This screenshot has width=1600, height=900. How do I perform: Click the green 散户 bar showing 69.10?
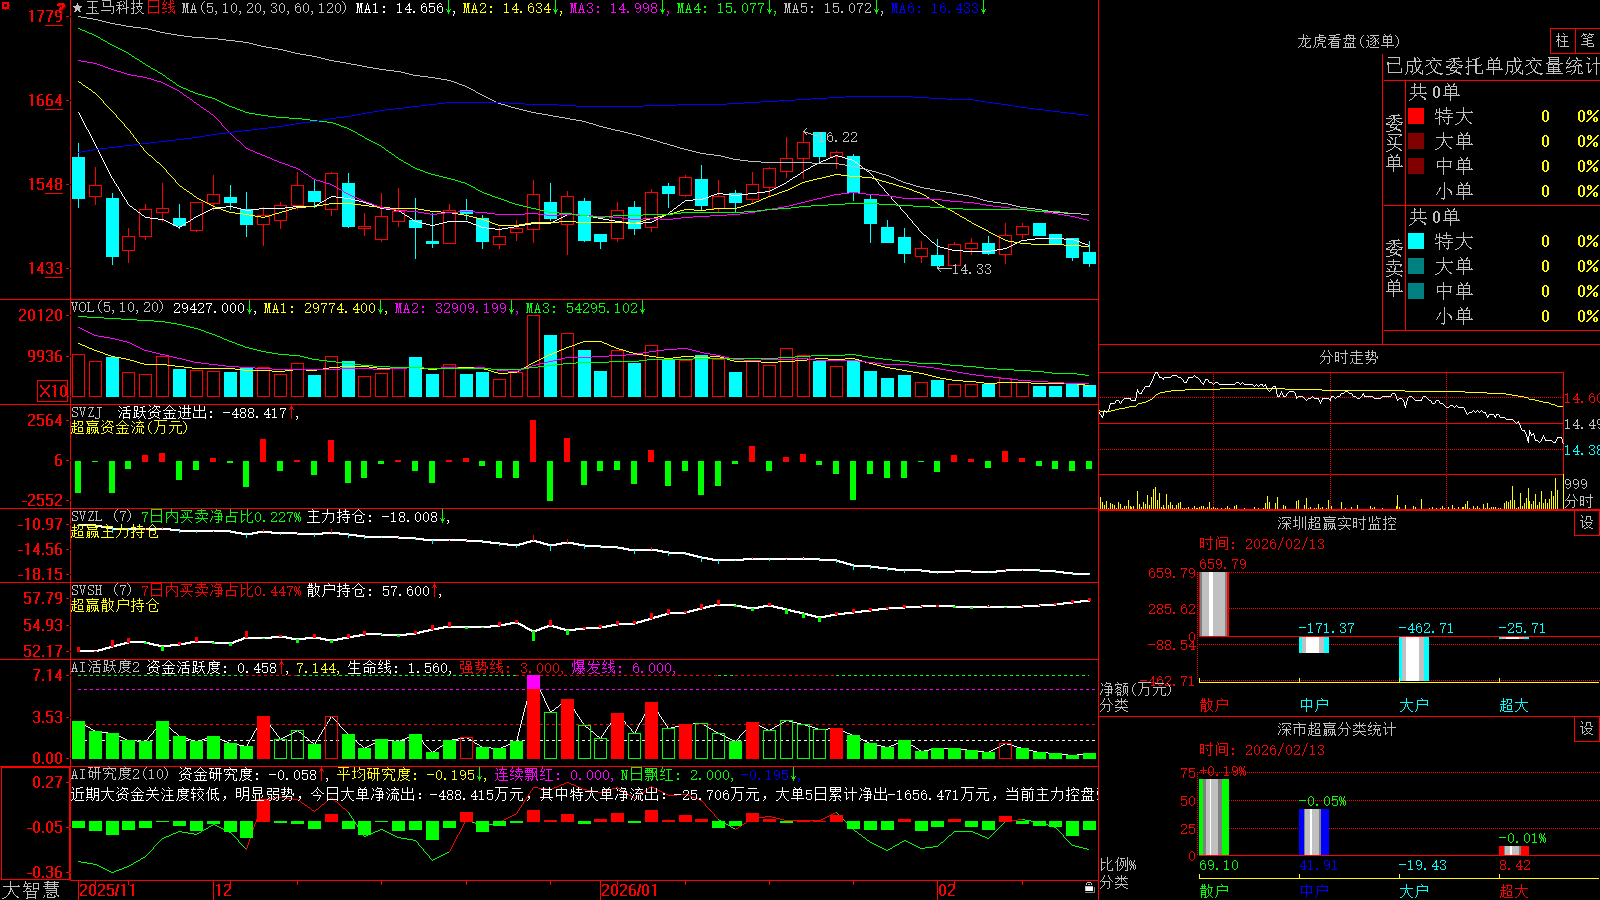[1214, 818]
